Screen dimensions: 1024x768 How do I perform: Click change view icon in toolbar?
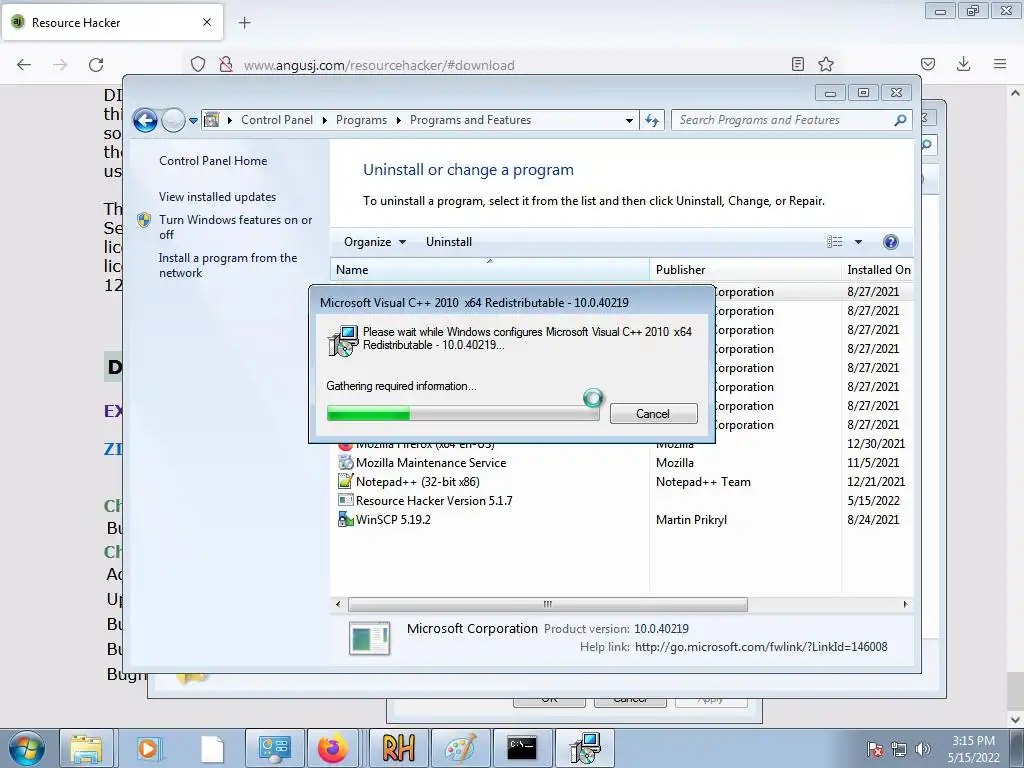coord(835,242)
